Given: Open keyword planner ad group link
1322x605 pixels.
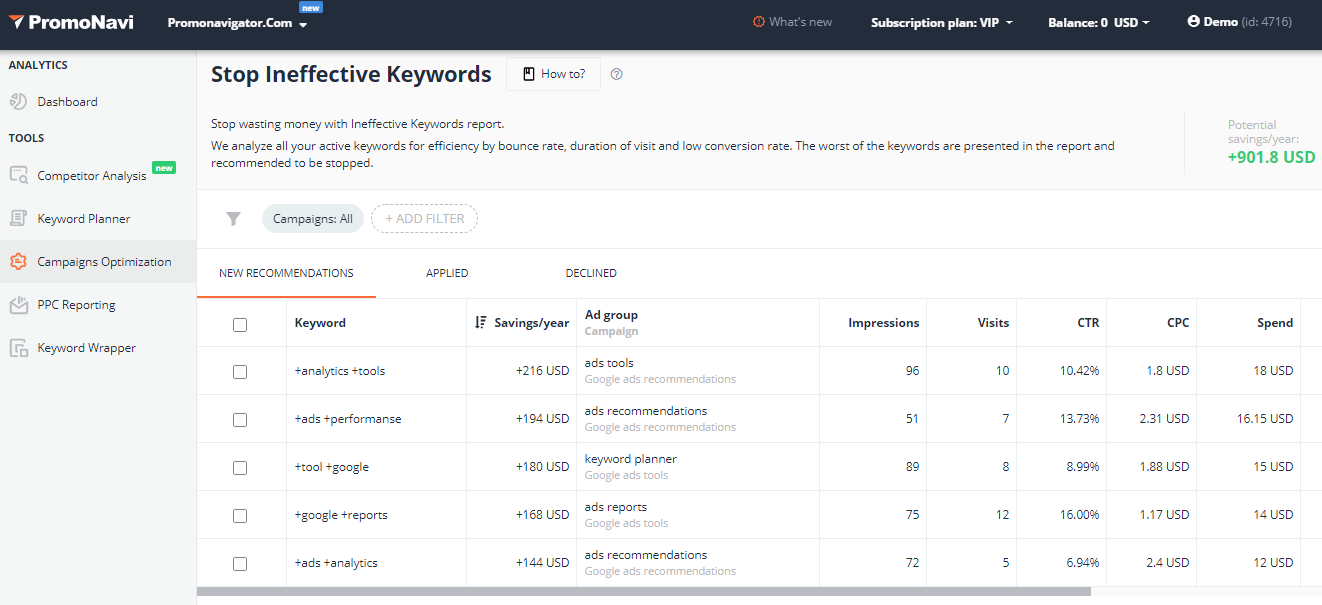Looking at the screenshot, I should [x=631, y=459].
